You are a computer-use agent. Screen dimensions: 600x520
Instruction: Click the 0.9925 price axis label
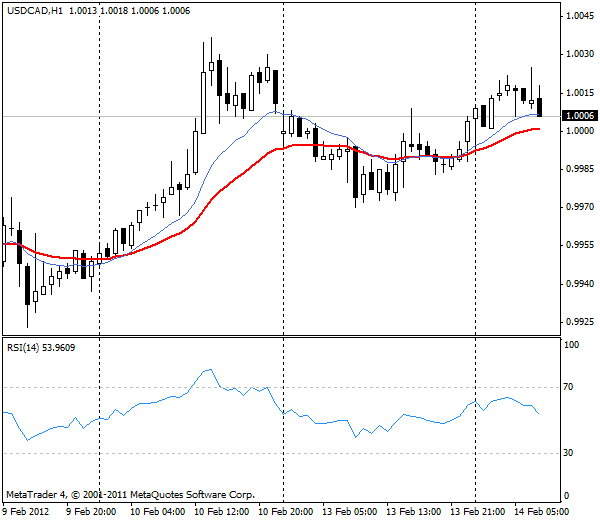tap(580, 322)
